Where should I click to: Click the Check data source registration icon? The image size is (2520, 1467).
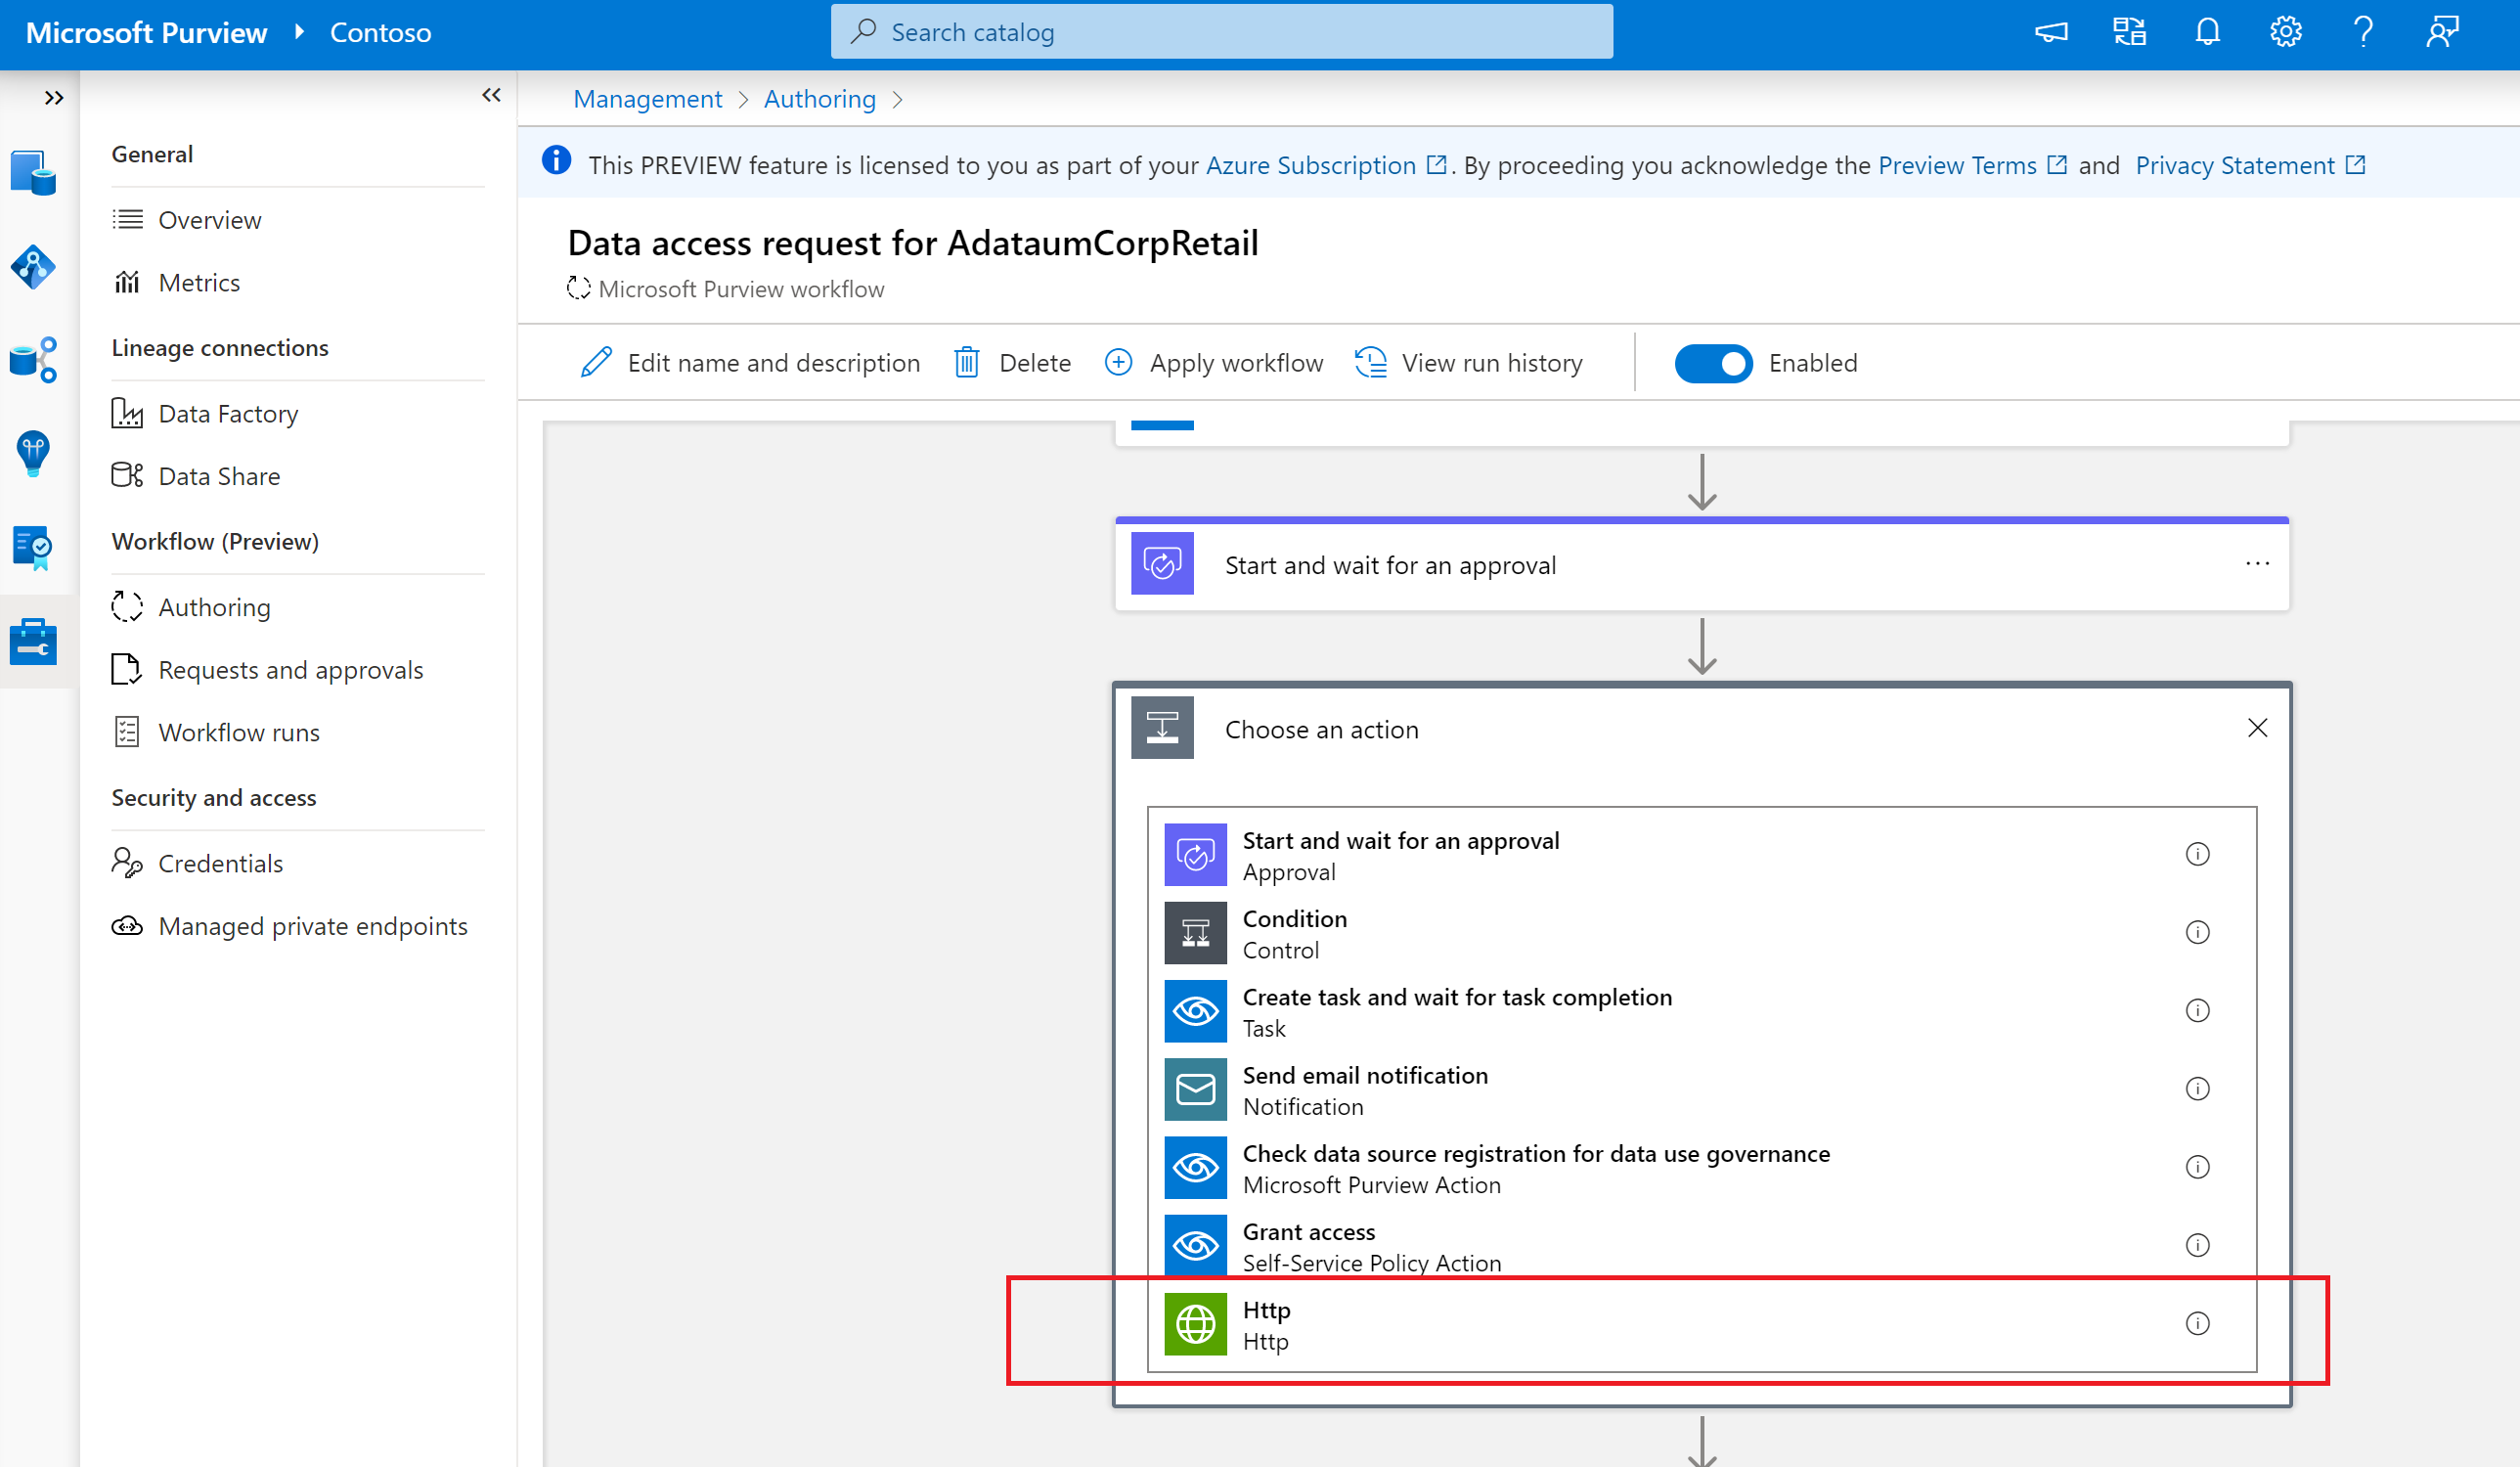pyautogui.click(x=1195, y=1167)
